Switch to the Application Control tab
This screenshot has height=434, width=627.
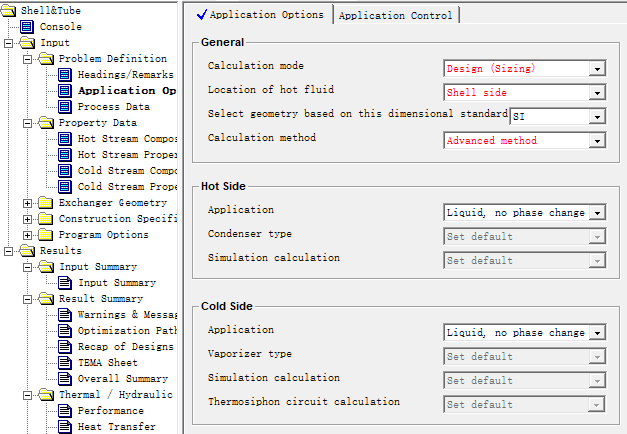tap(396, 15)
